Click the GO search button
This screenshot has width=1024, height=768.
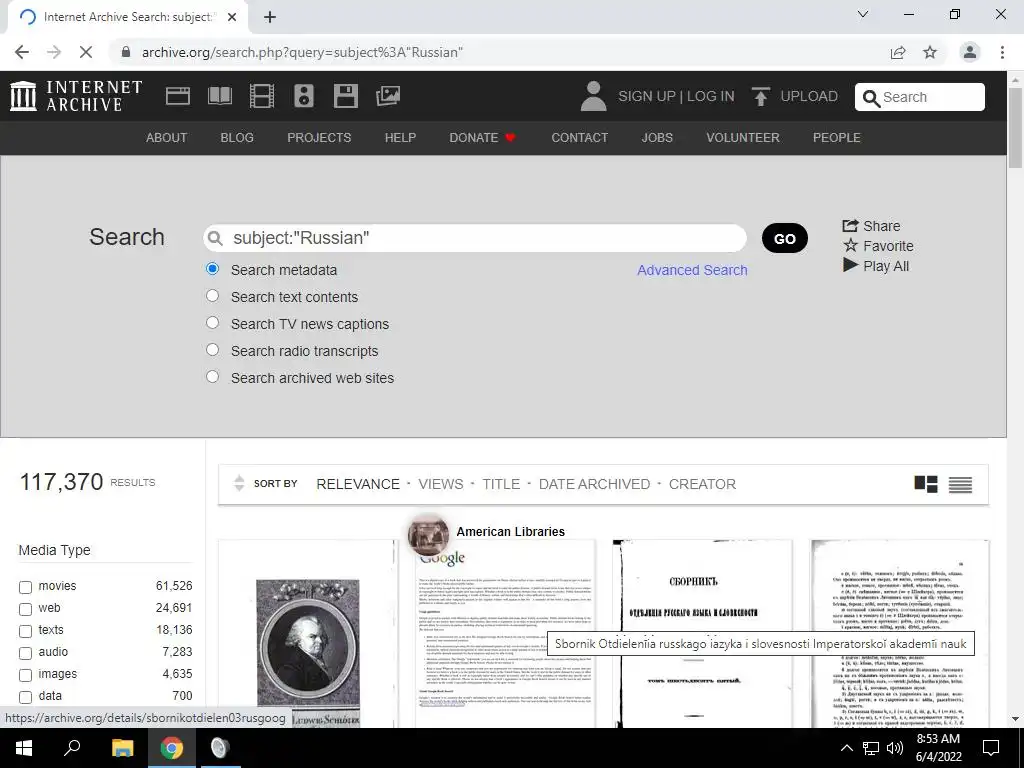click(784, 238)
